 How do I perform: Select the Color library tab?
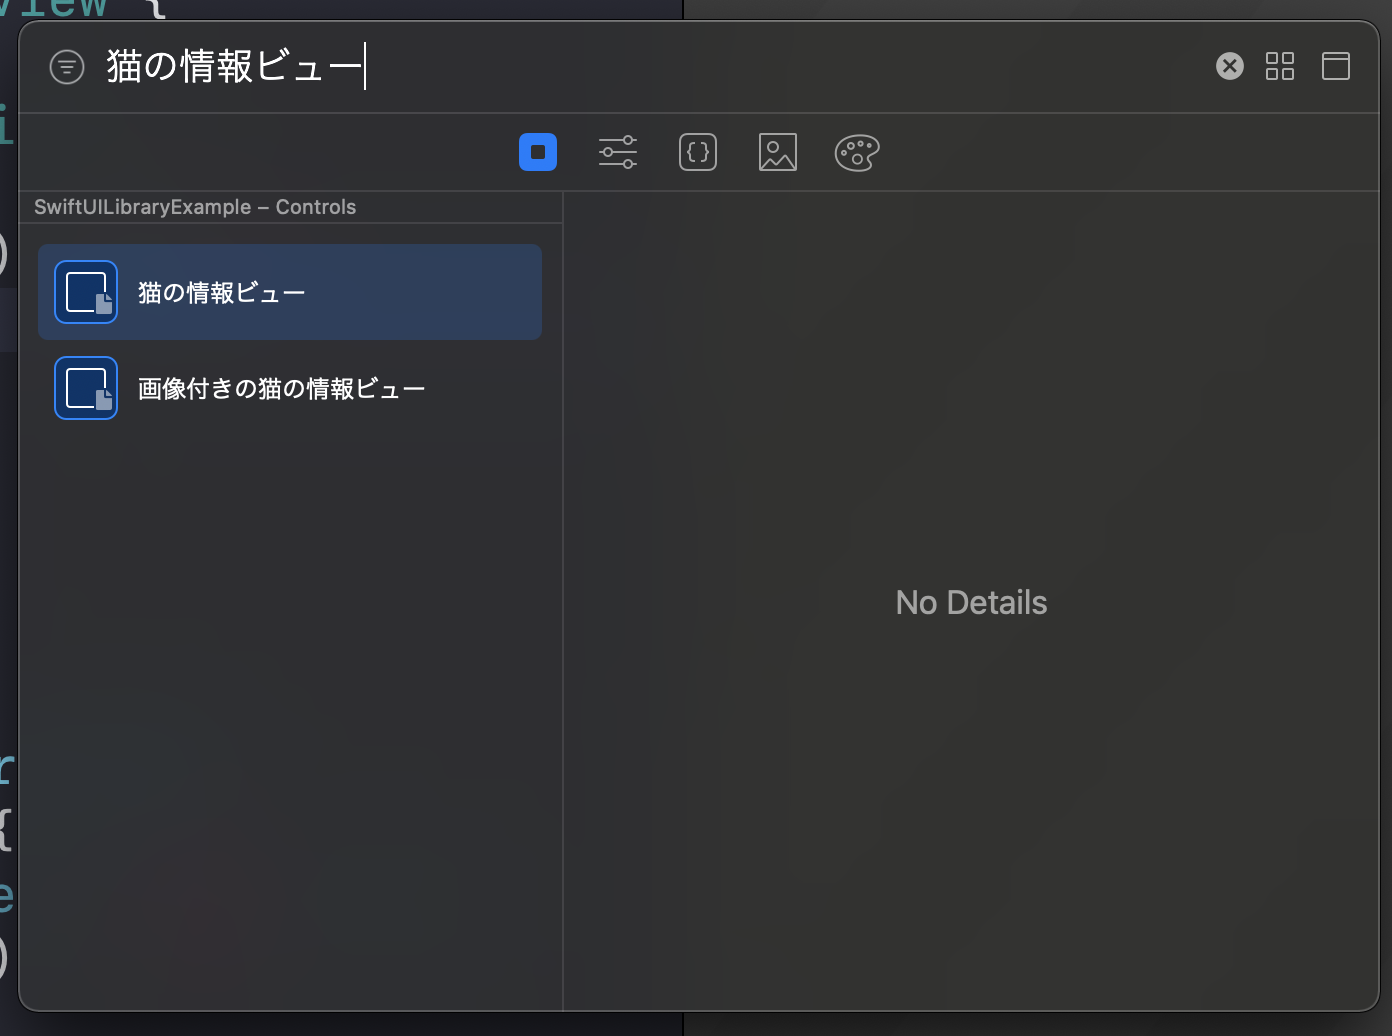pyautogui.click(x=857, y=152)
